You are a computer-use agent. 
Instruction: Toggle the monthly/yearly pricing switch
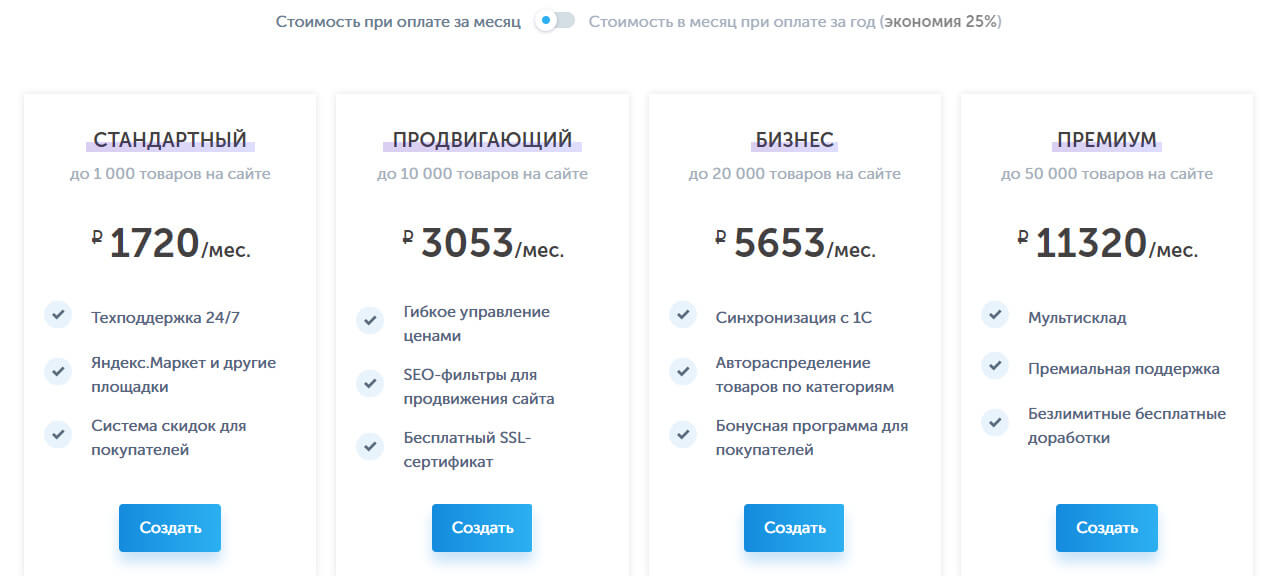(553, 20)
